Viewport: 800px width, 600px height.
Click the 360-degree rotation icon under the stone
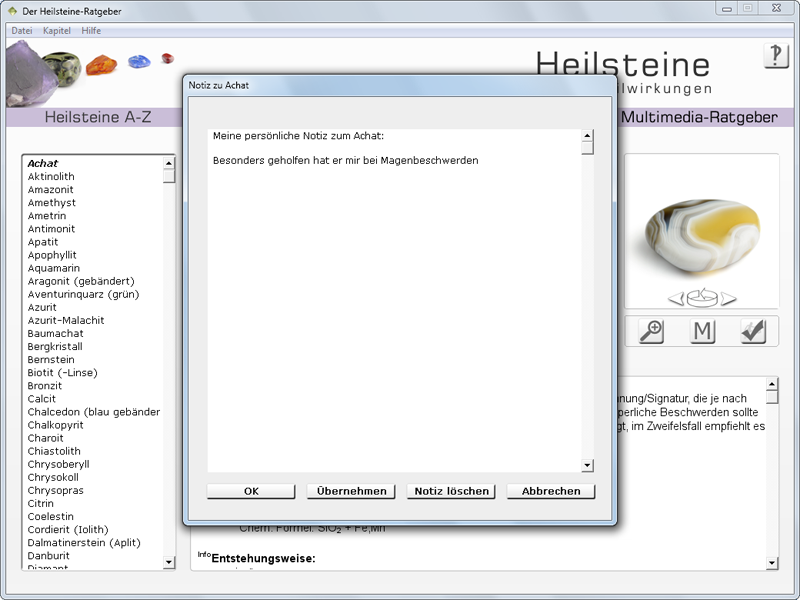click(702, 297)
